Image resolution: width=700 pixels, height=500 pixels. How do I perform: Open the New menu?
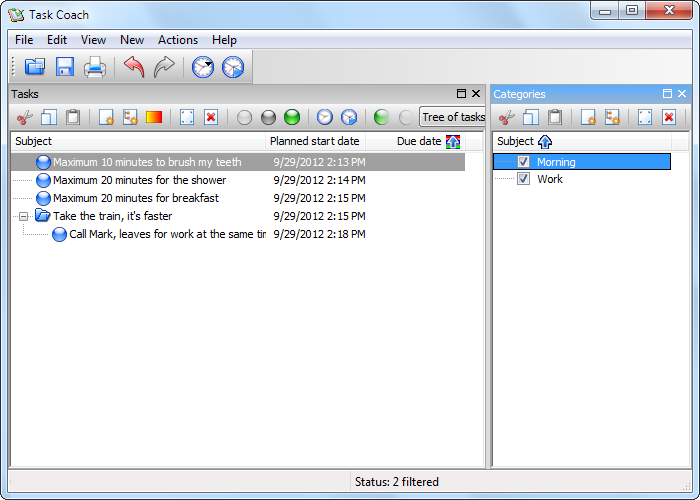[x=132, y=40]
